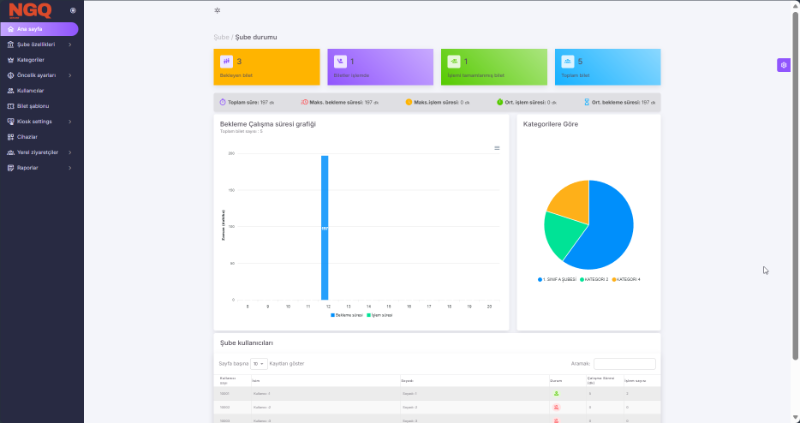Click the Bekleyen bilet card icon

[x=227, y=61]
